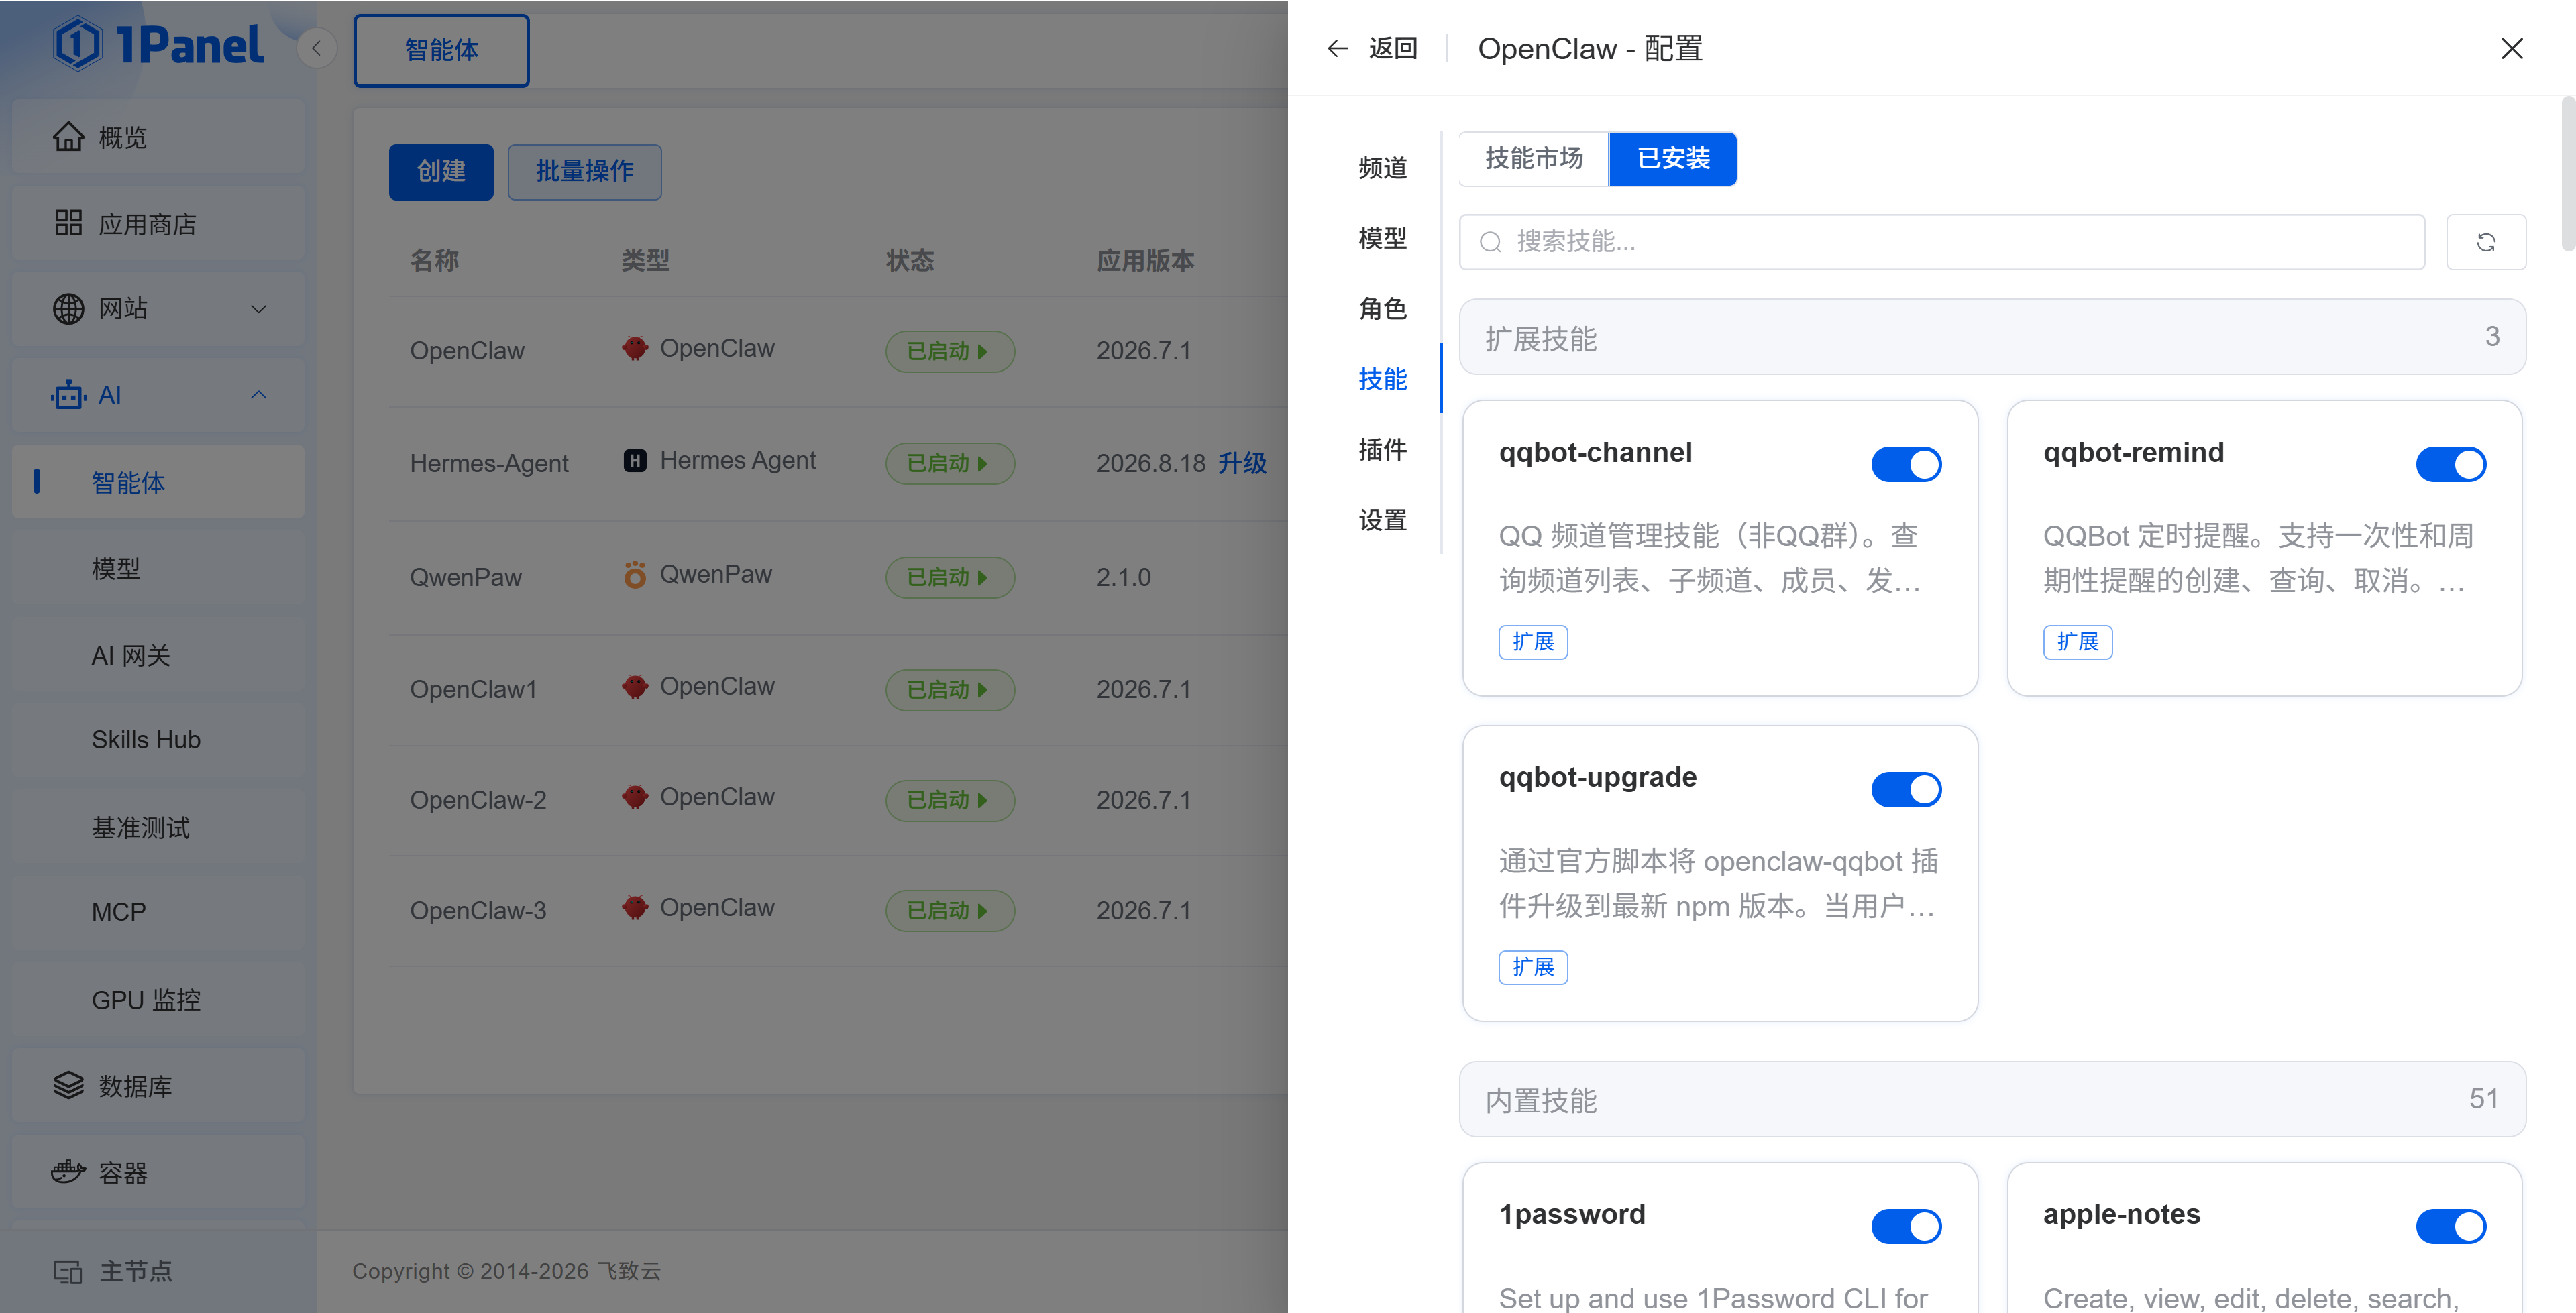Click the OpenClaw icon in OpenClaw1 row
Screen dimensions: 2576x1313
[x=634, y=687]
